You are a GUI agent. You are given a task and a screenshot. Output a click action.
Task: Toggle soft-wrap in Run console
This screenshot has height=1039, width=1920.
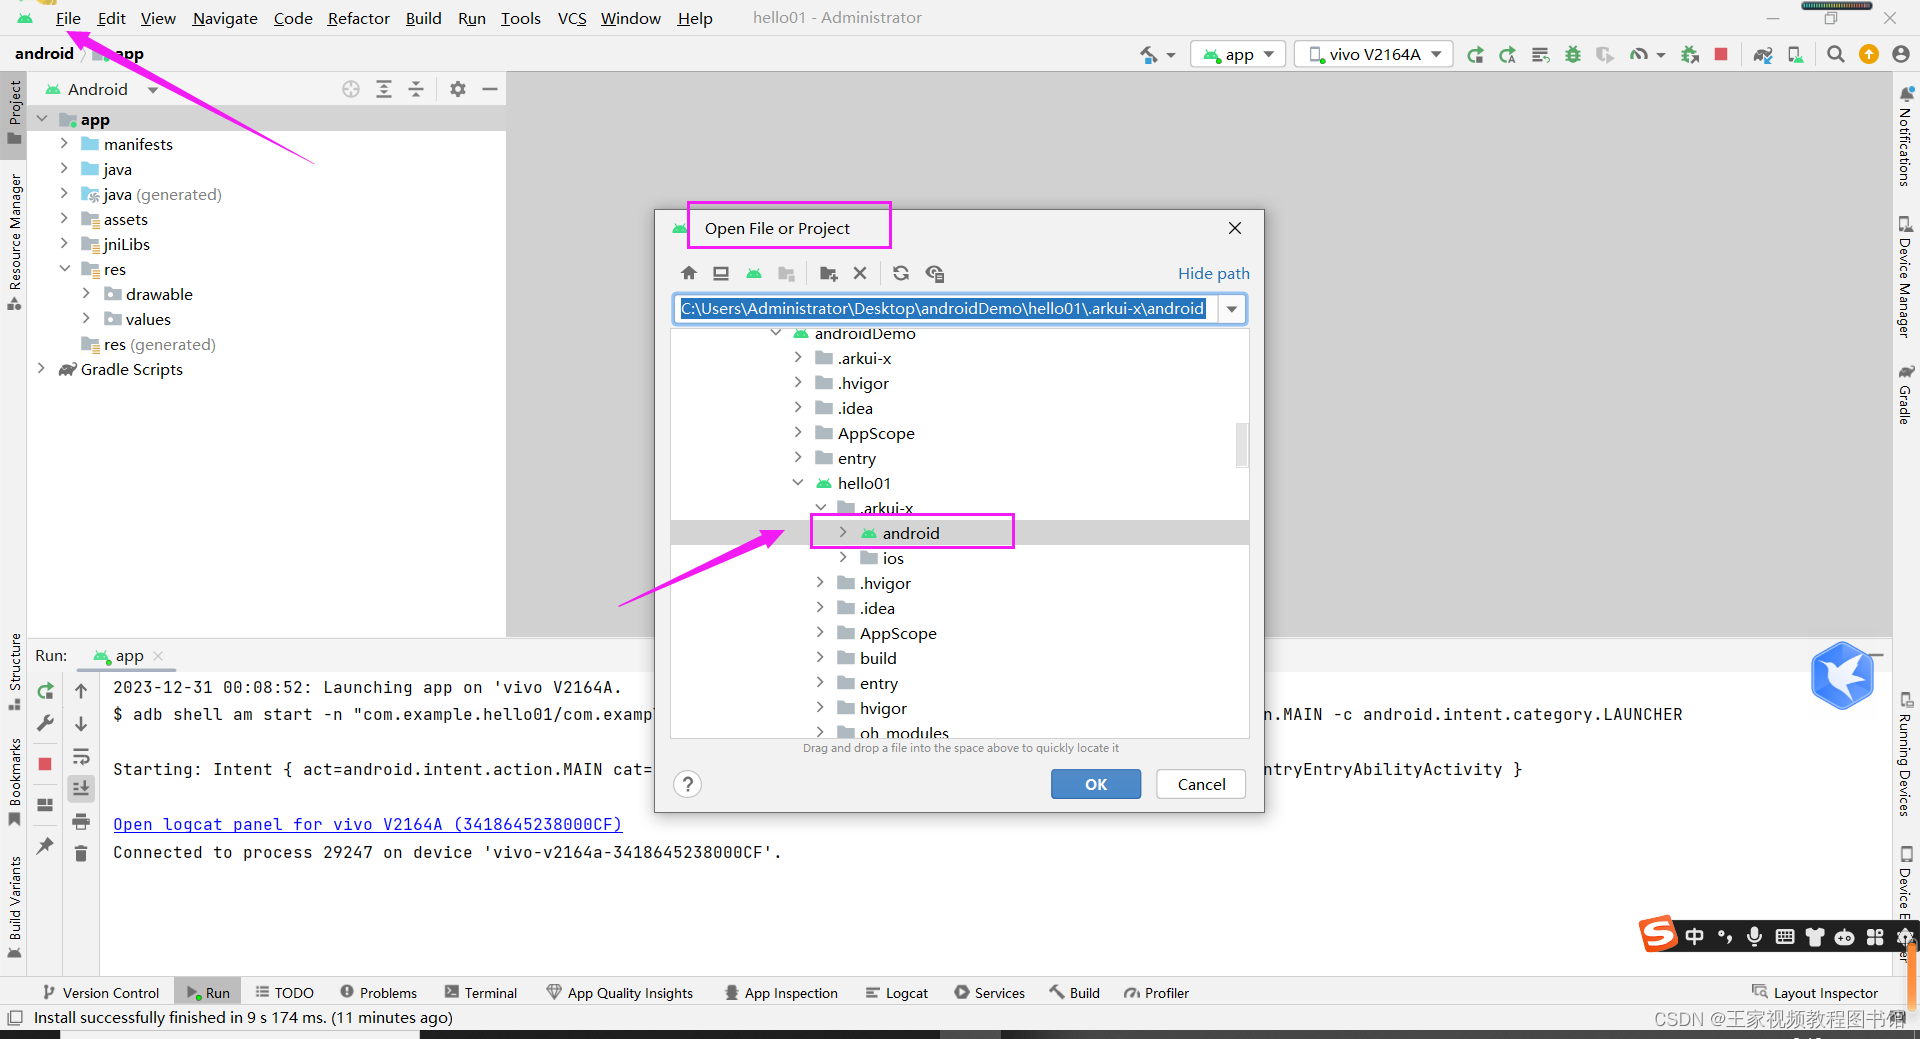(81, 756)
